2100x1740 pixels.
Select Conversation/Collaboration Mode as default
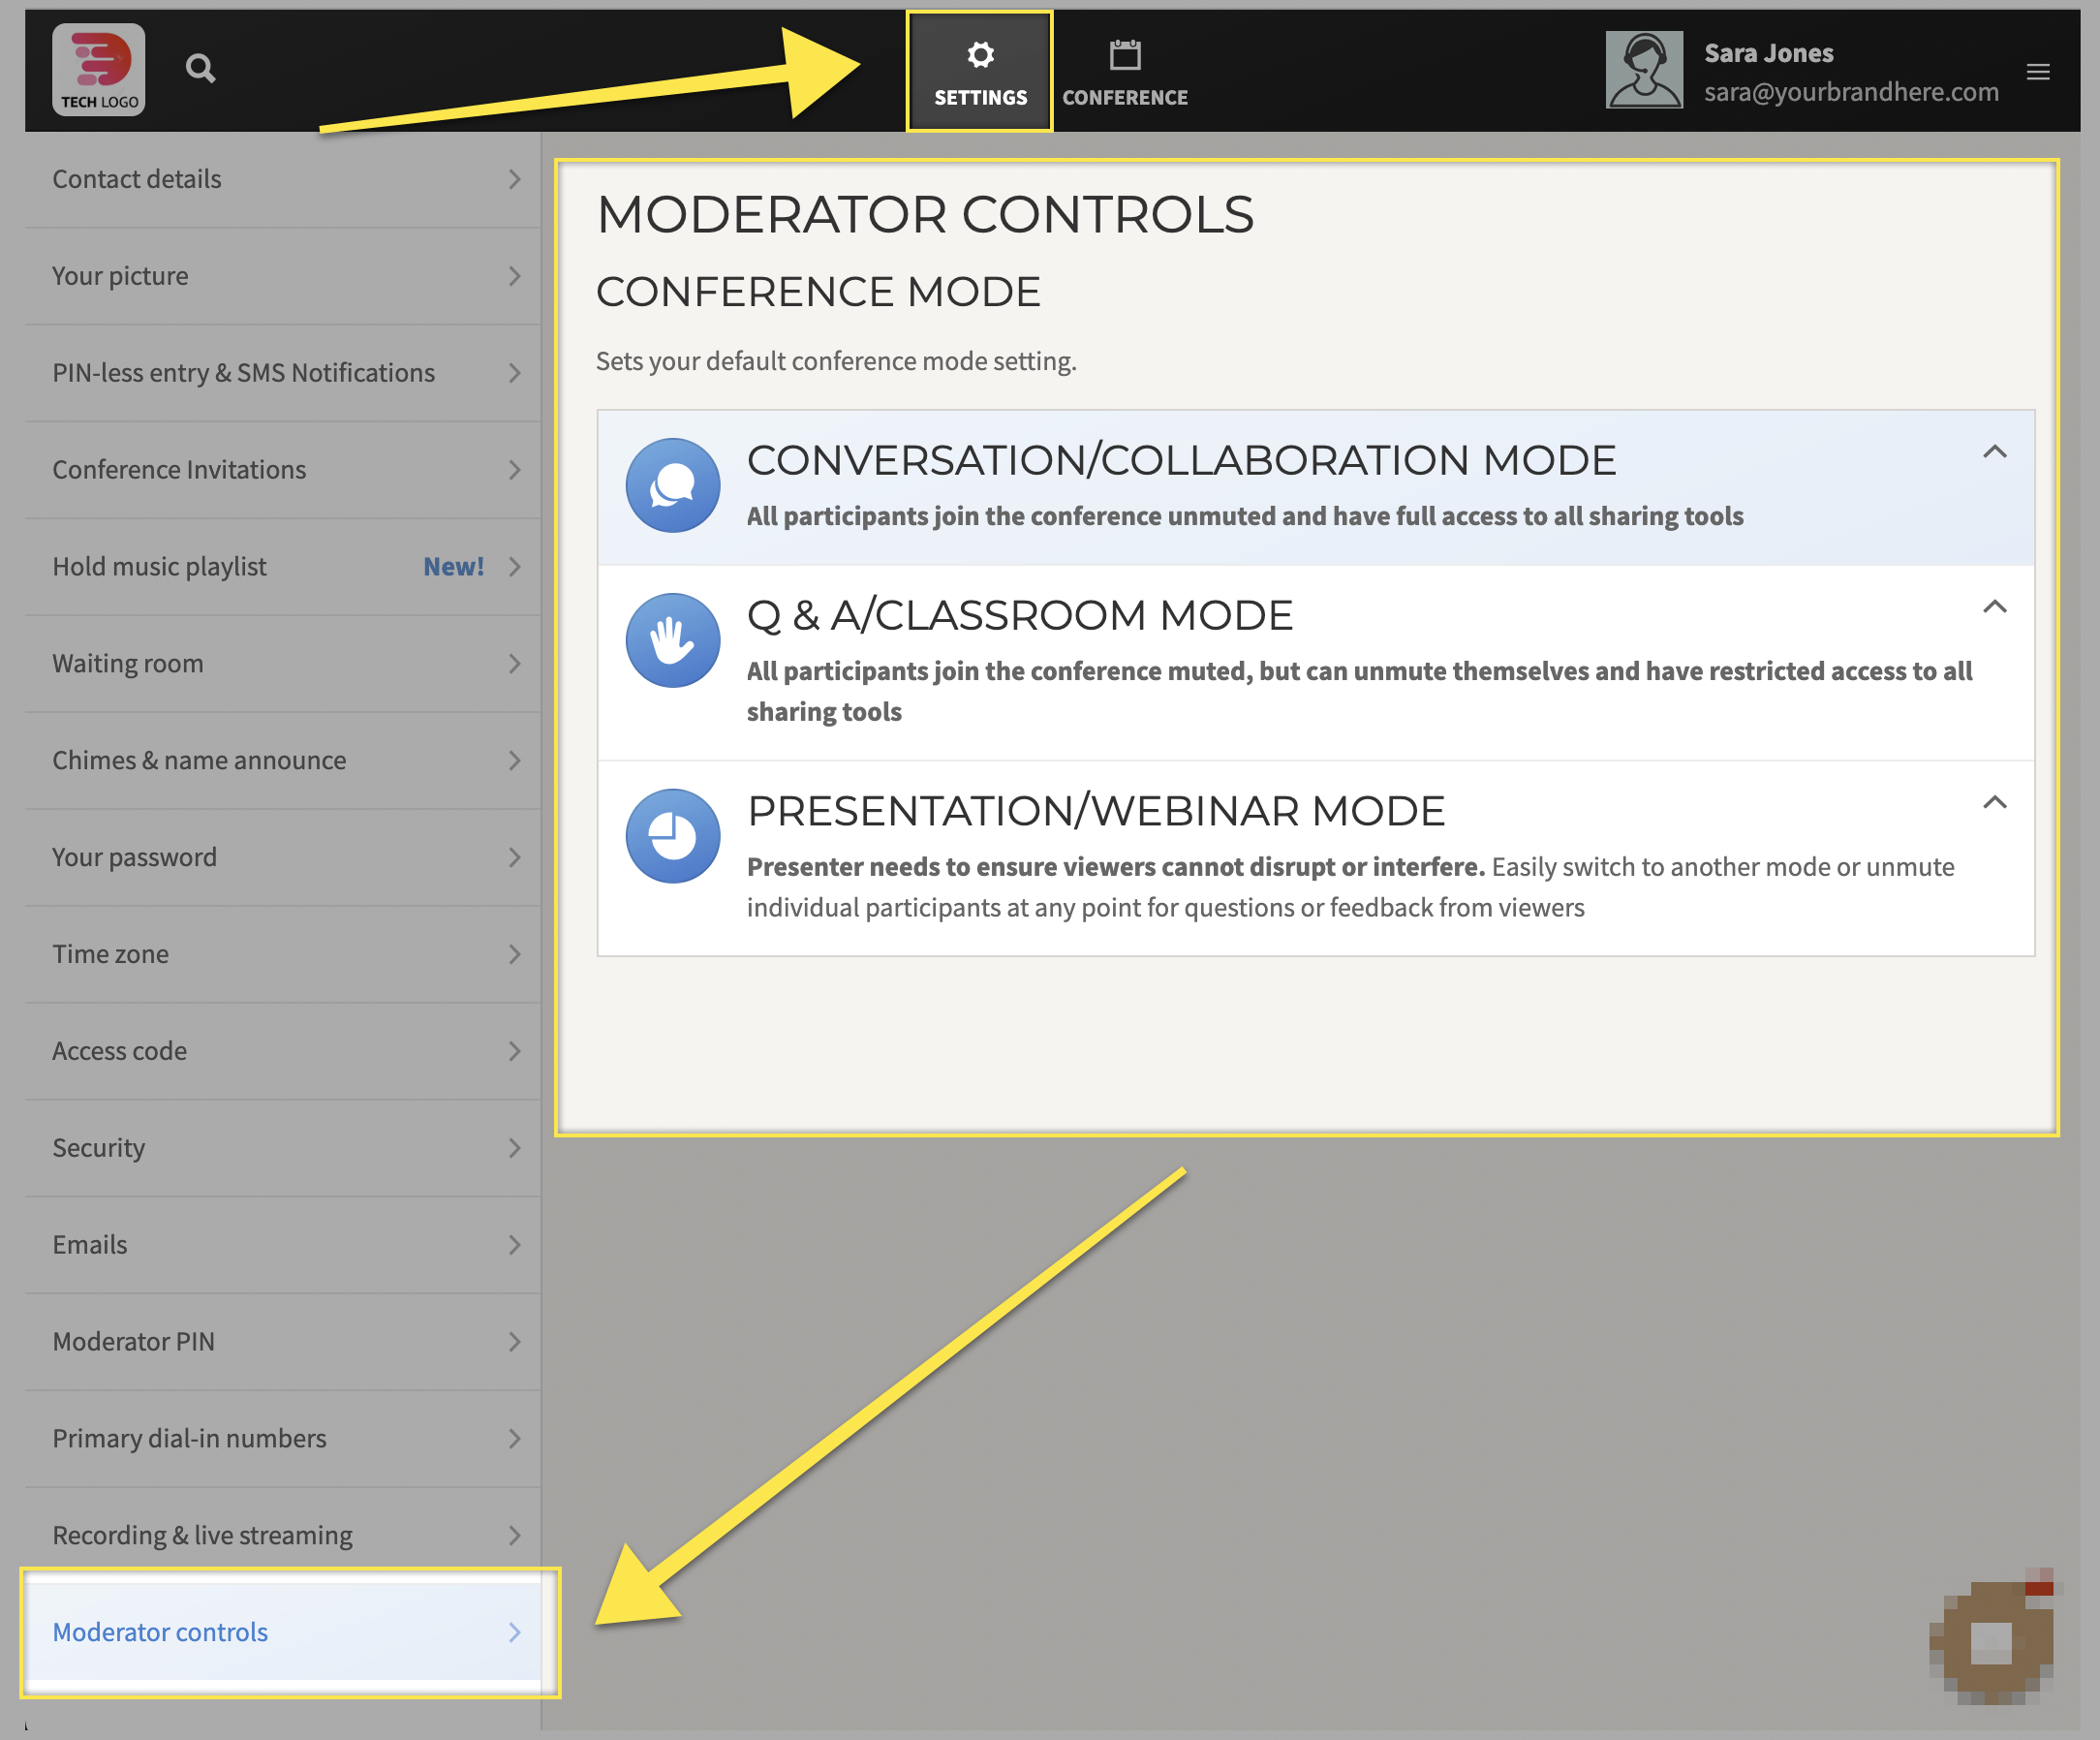1180,461
